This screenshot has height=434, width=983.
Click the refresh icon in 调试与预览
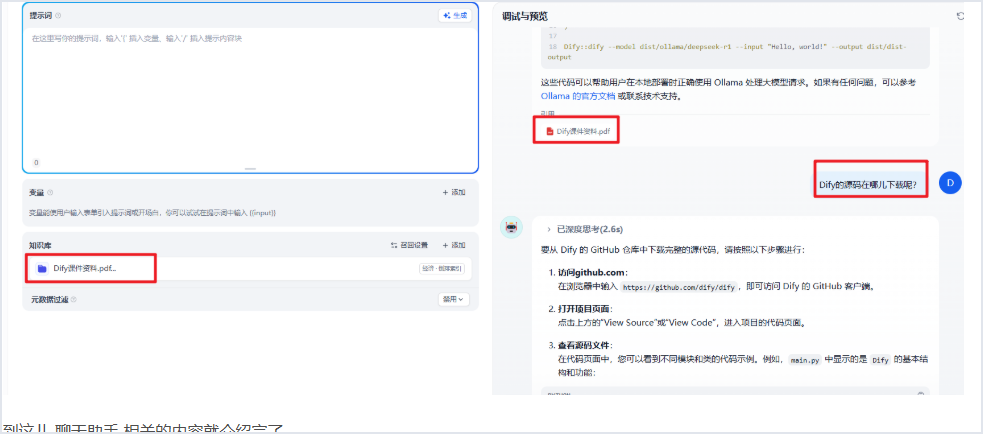pyautogui.click(x=960, y=16)
